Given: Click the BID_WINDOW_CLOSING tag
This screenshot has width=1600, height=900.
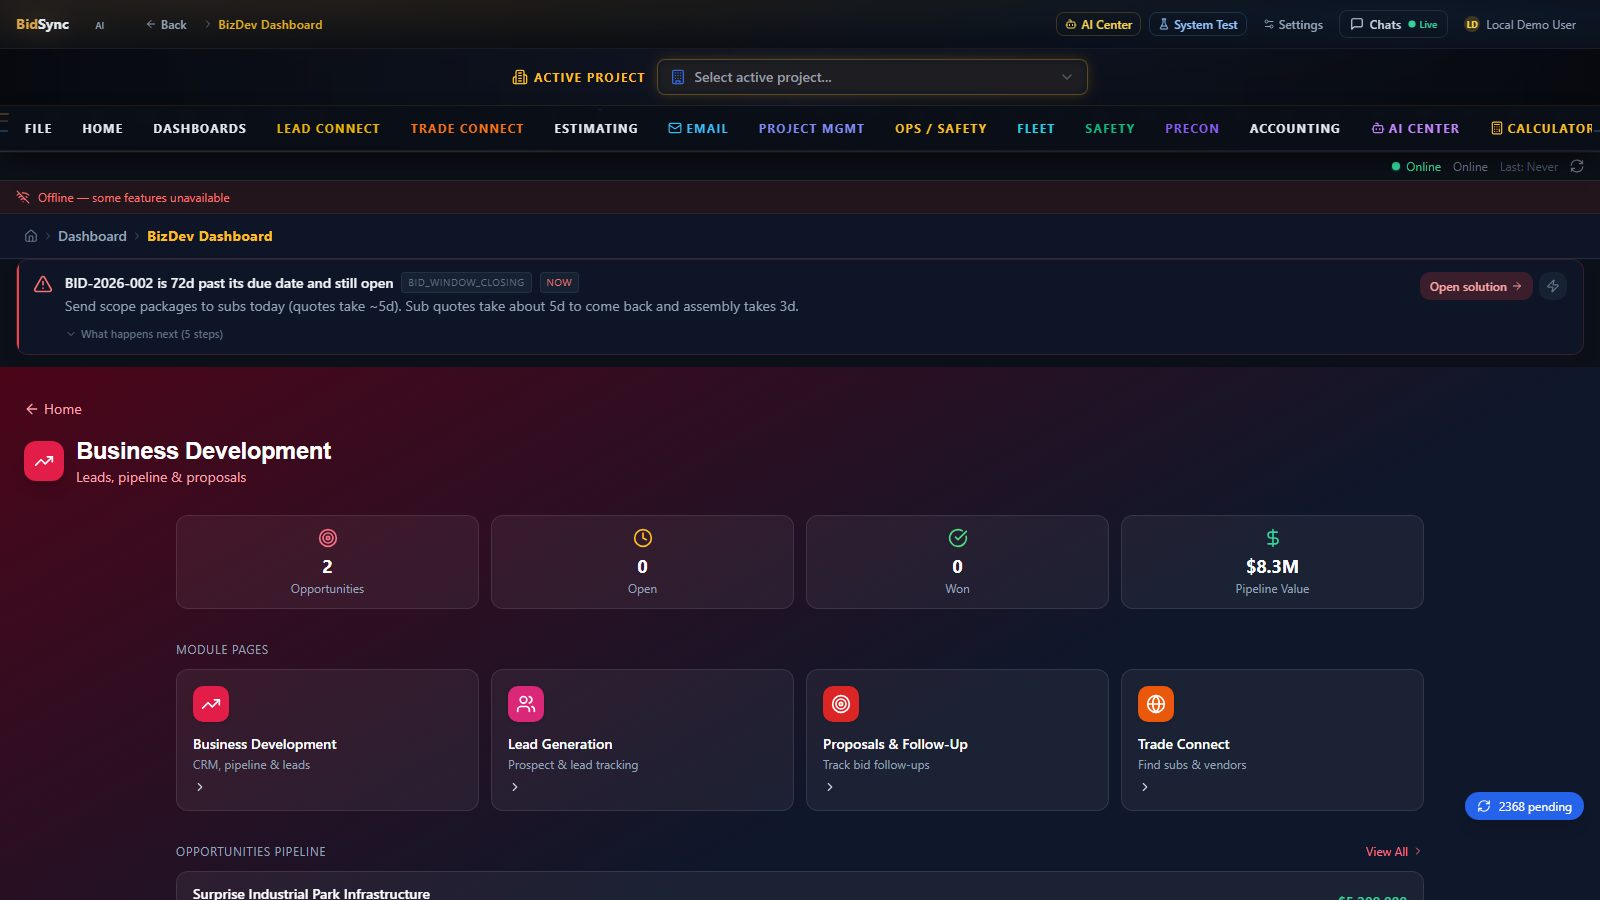Looking at the screenshot, I should click(466, 282).
